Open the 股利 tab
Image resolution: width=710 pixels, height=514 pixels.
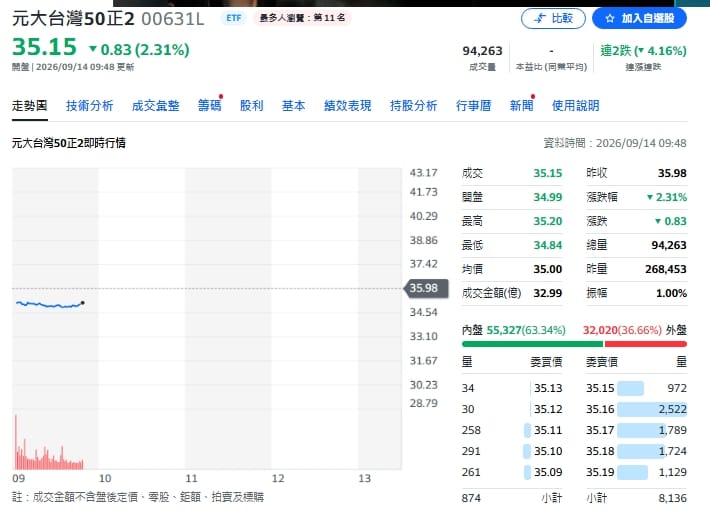[x=251, y=106]
